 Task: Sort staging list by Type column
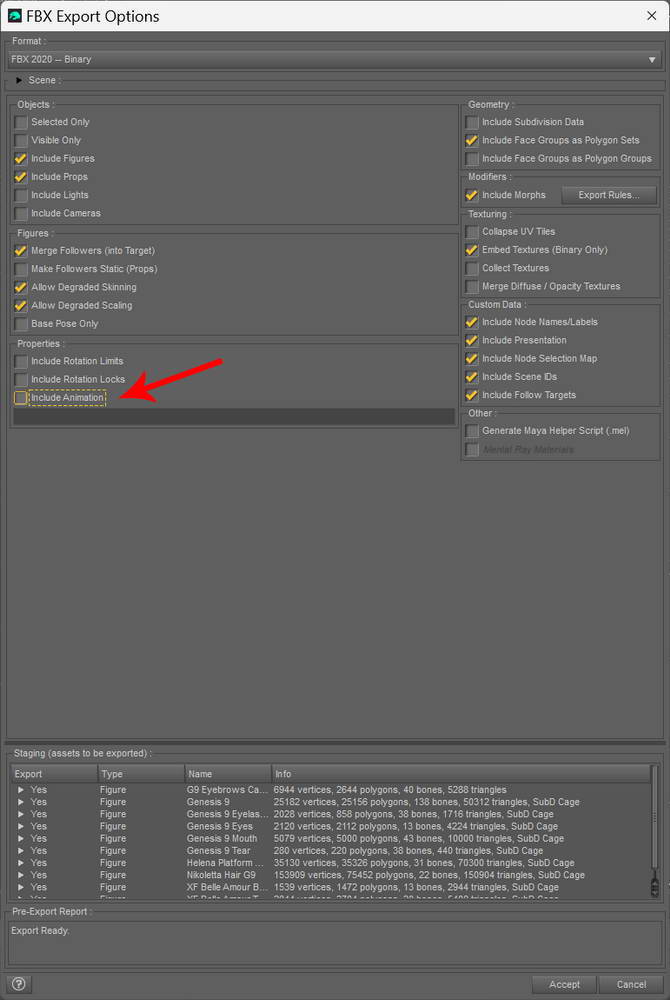(141, 774)
